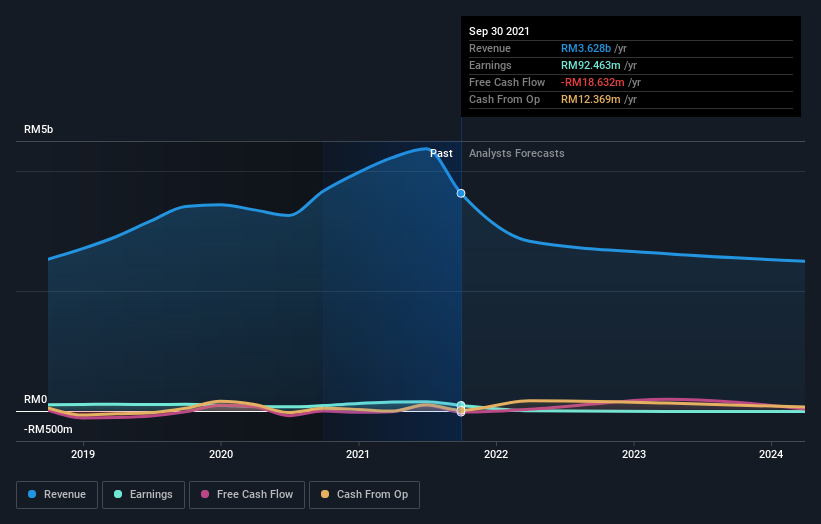Screen dimensions: 821x524
Task: Click the RM5b y-axis label
Action: 38,129
